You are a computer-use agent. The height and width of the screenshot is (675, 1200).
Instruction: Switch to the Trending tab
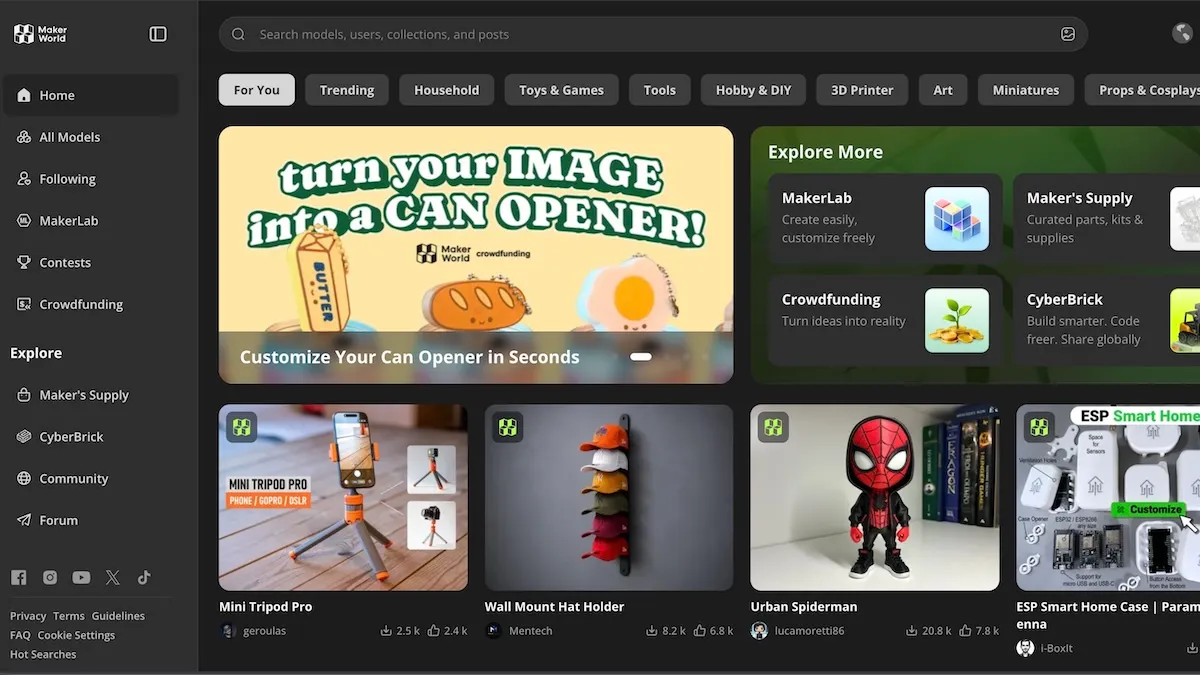347,90
